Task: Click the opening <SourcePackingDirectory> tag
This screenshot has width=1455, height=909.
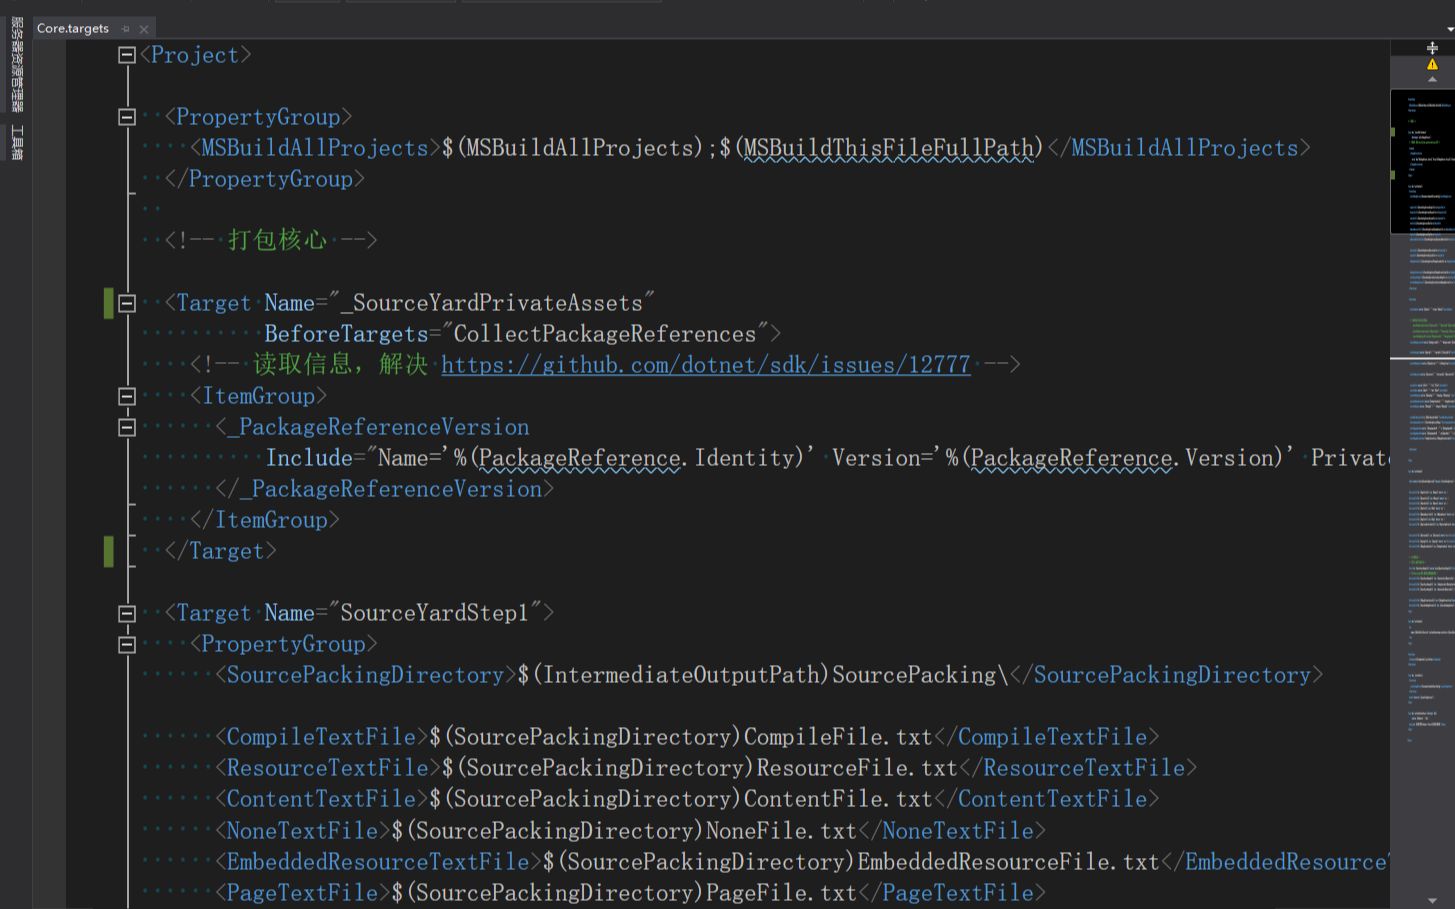Action: pos(366,675)
